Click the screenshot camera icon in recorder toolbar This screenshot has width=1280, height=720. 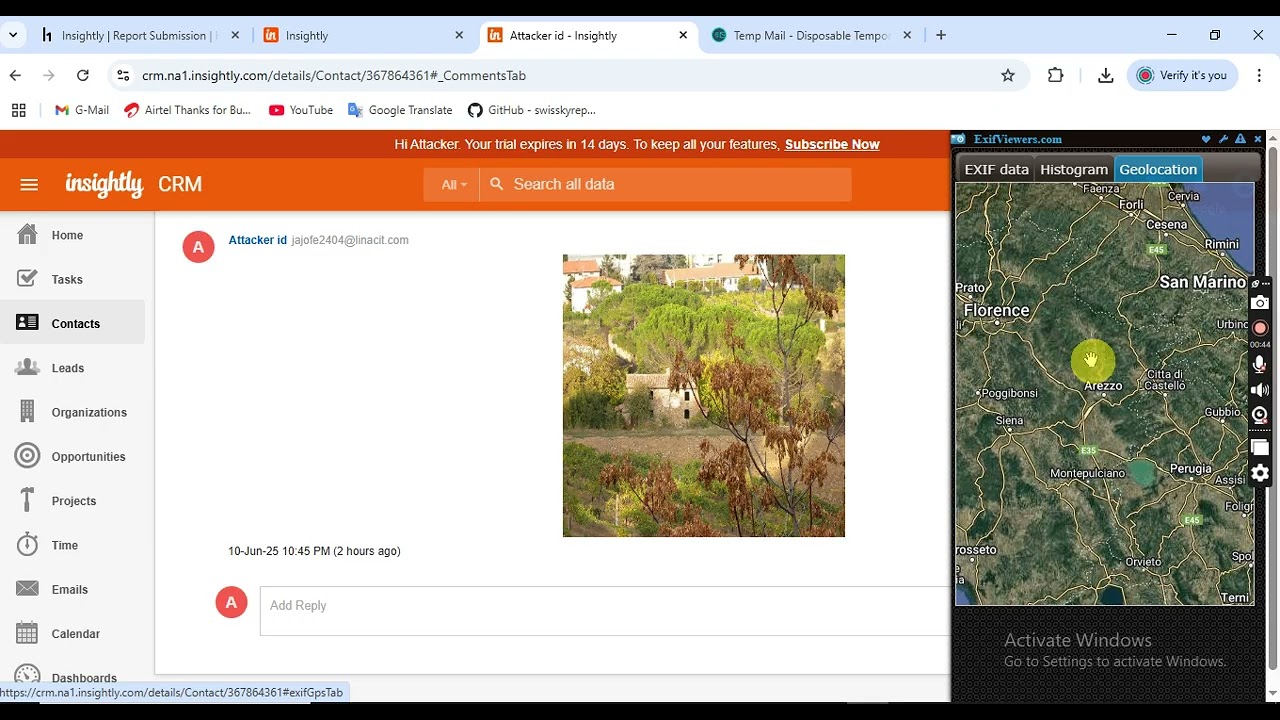click(x=1260, y=303)
